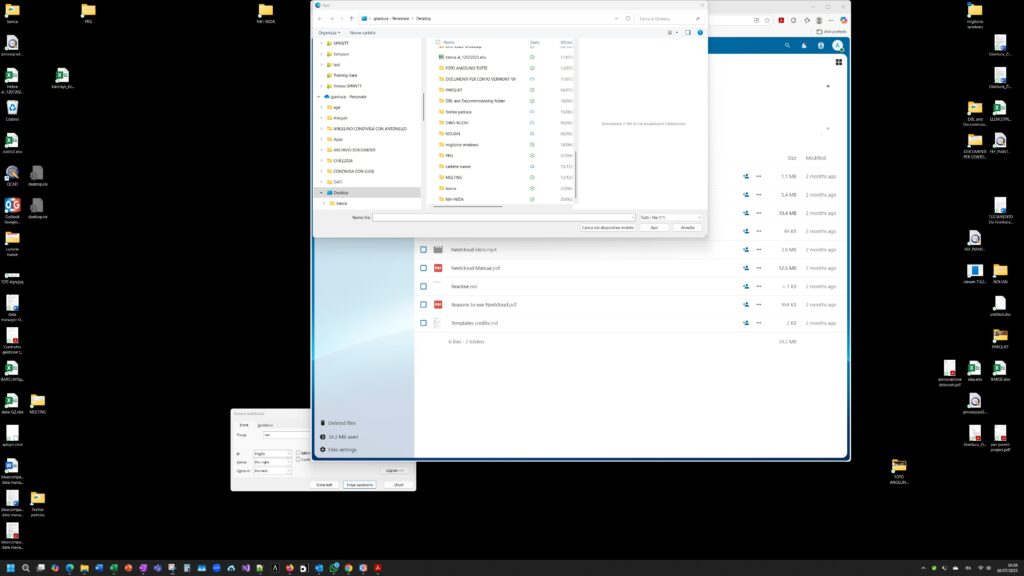Open Files settings gear in sidebar
Screen dimensions: 1024x576
pyautogui.click(x=322, y=450)
